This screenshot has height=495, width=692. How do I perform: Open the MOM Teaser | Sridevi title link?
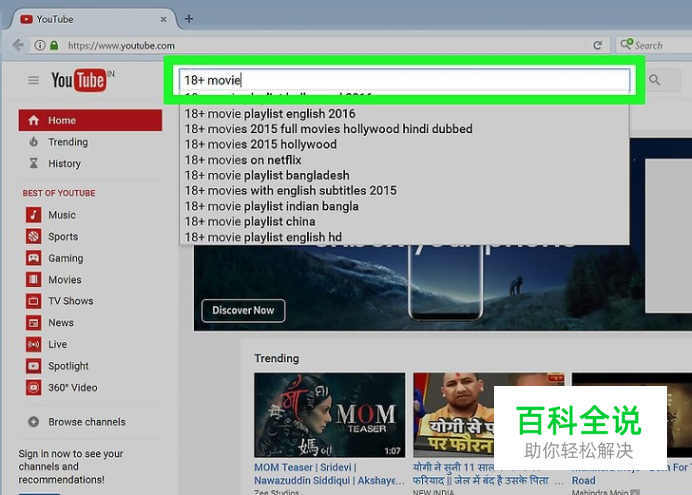[329, 474]
